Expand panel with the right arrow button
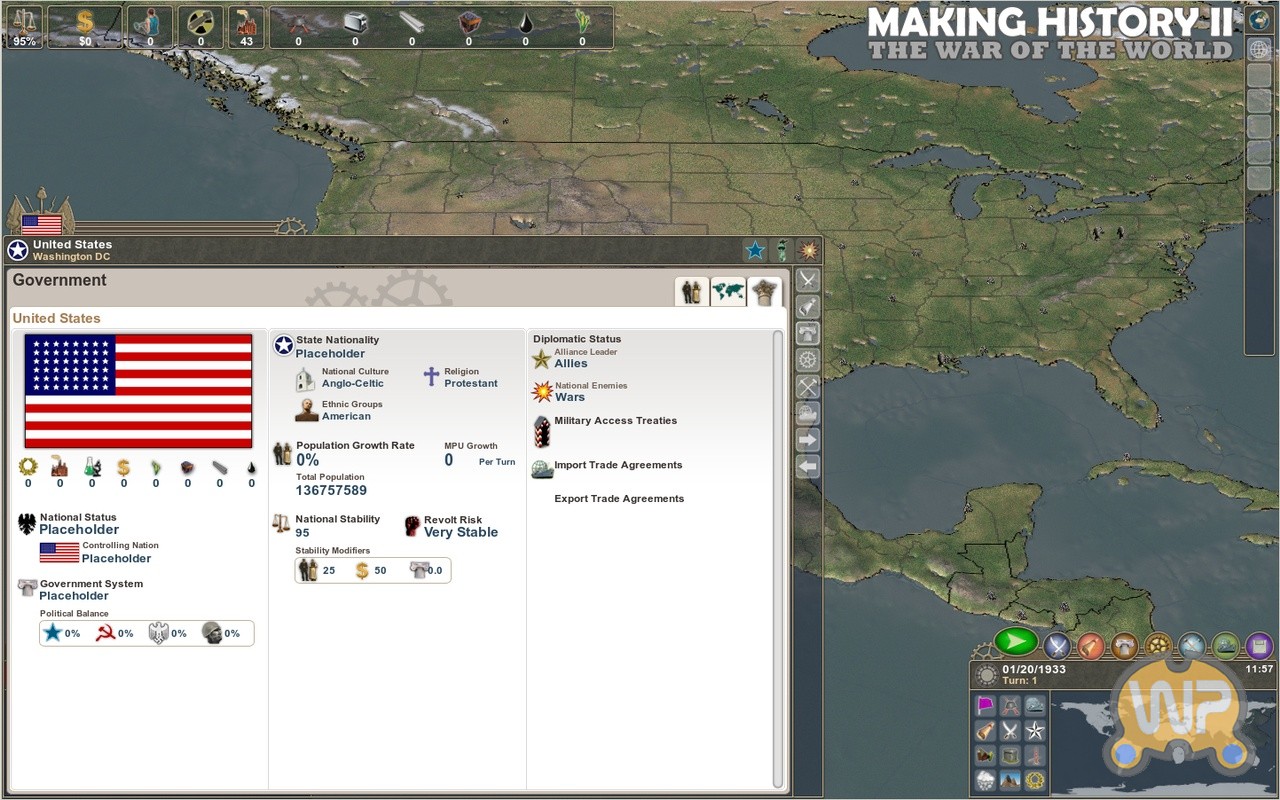 coord(807,440)
